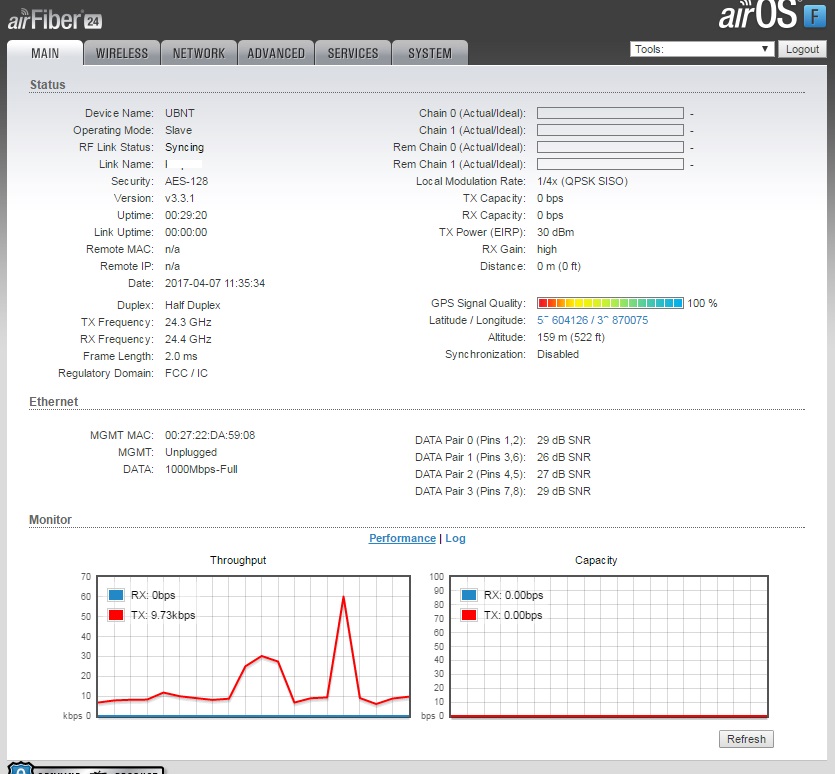This screenshot has width=835, height=774.
Task: Select the ADVANCED tab
Action: pos(276,53)
